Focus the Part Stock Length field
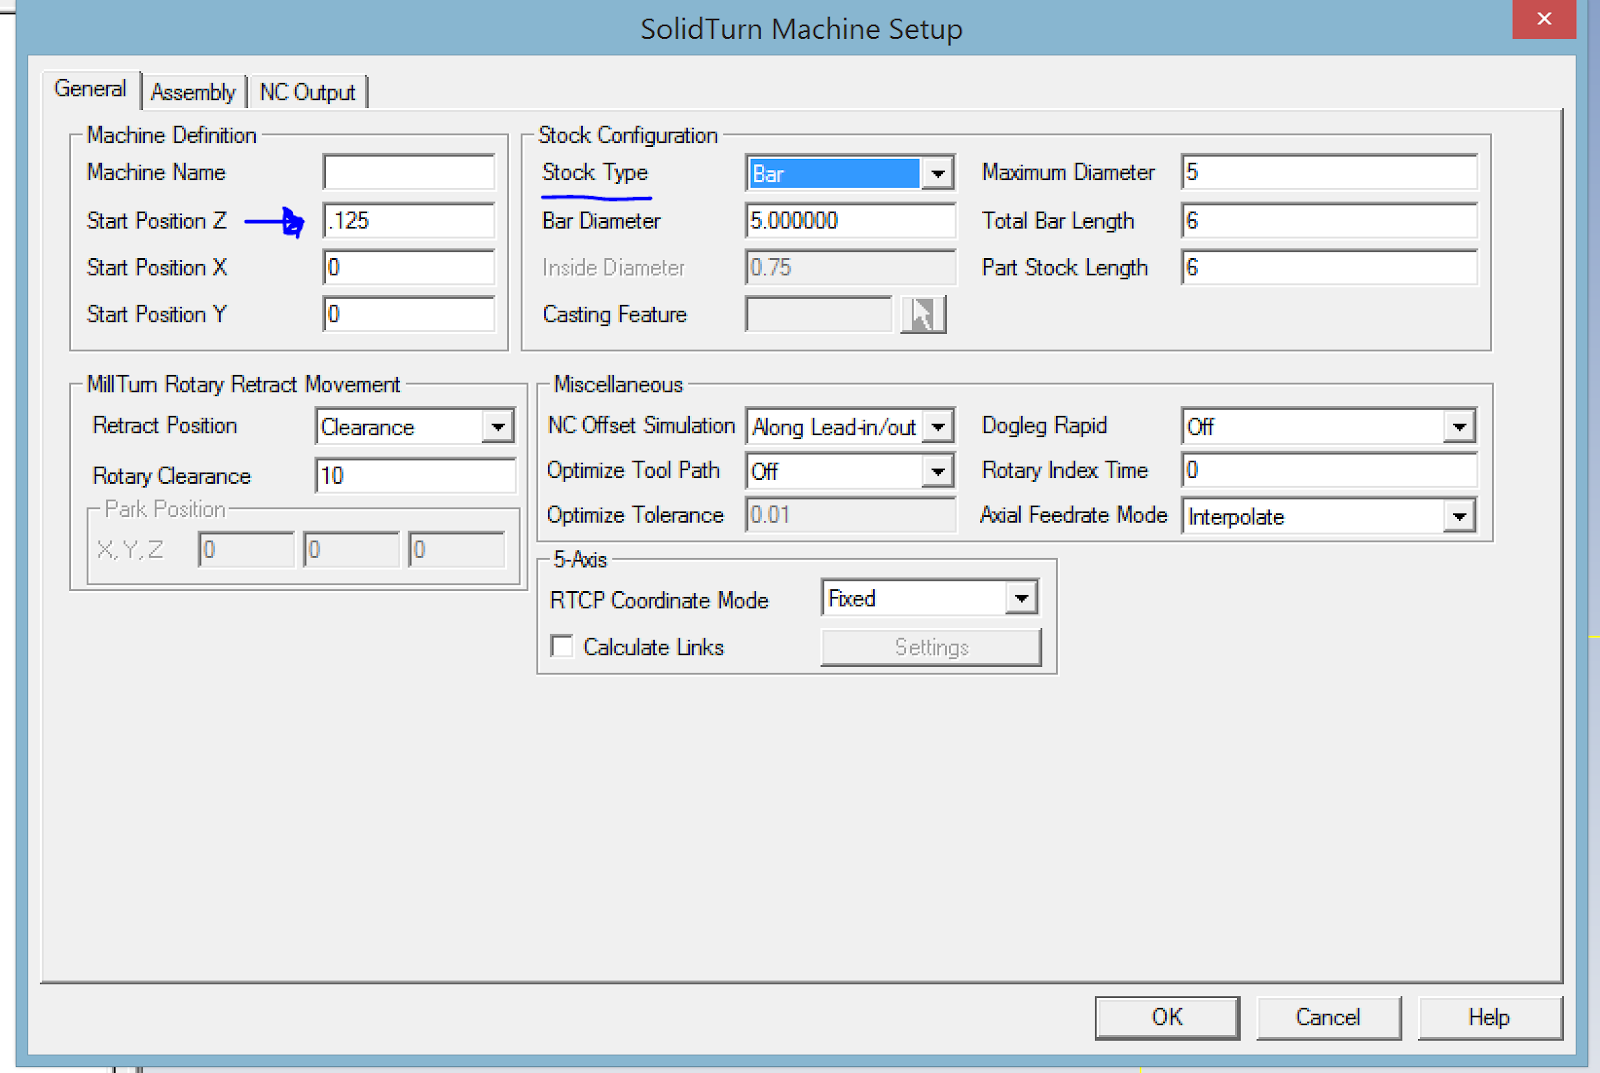1600x1073 pixels. [1329, 267]
